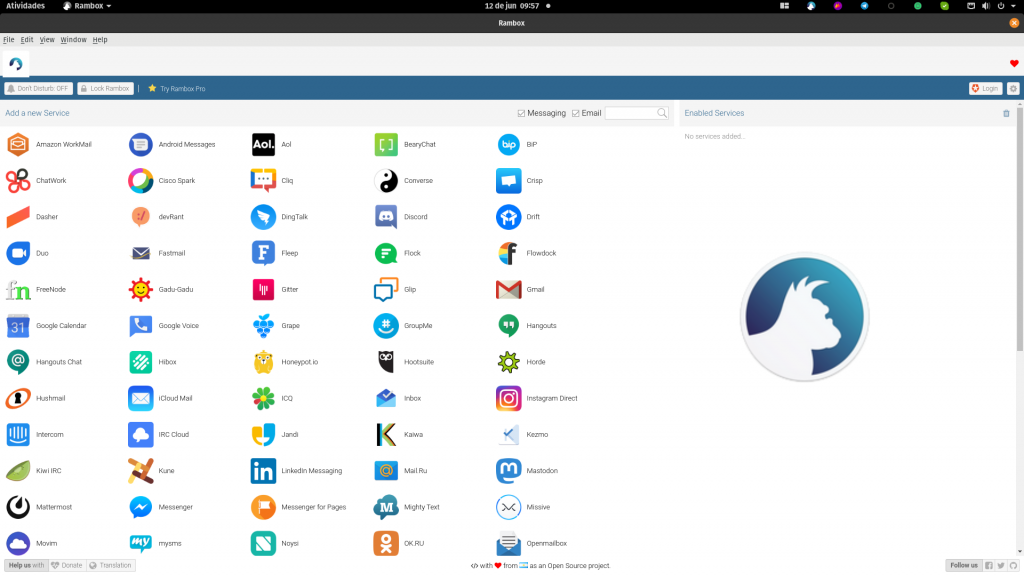Open Rambox Facebook page icon
Image resolution: width=1024 pixels, height=575 pixels.
(989, 565)
